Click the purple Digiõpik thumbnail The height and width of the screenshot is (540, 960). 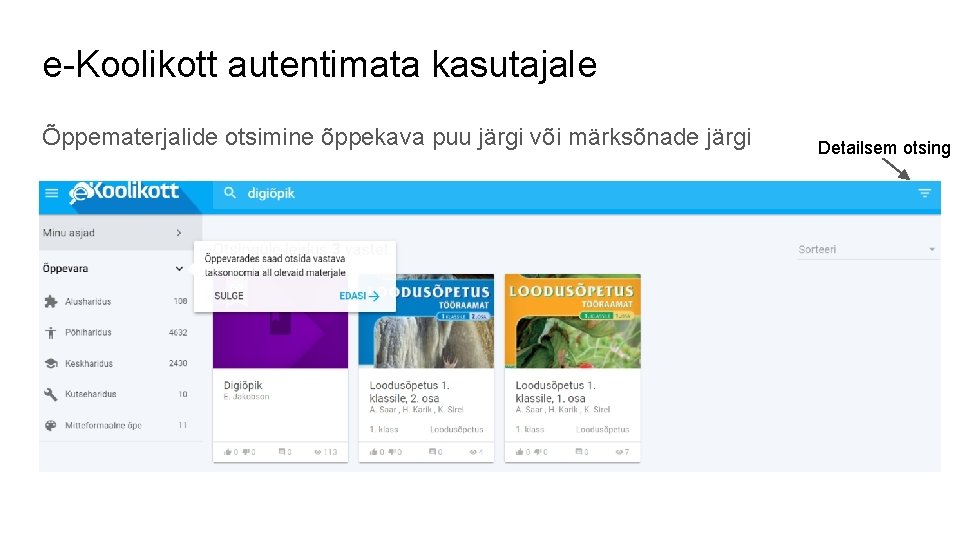point(280,340)
